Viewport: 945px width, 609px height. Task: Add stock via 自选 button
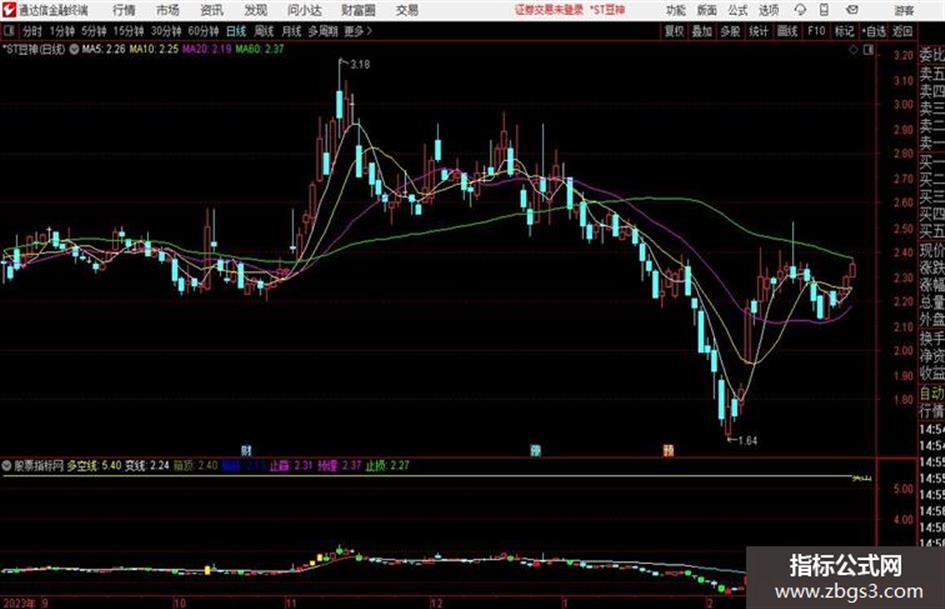[x=873, y=31]
